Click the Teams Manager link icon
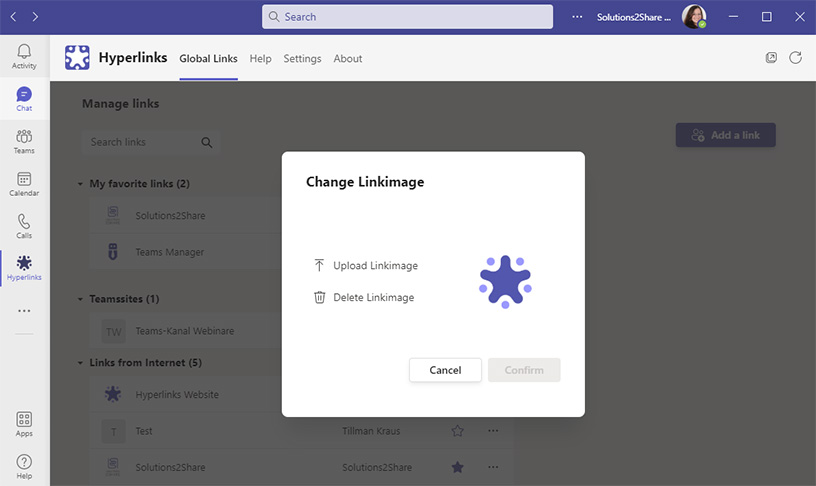The width and height of the screenshot is (816, 486). (113, 252)
